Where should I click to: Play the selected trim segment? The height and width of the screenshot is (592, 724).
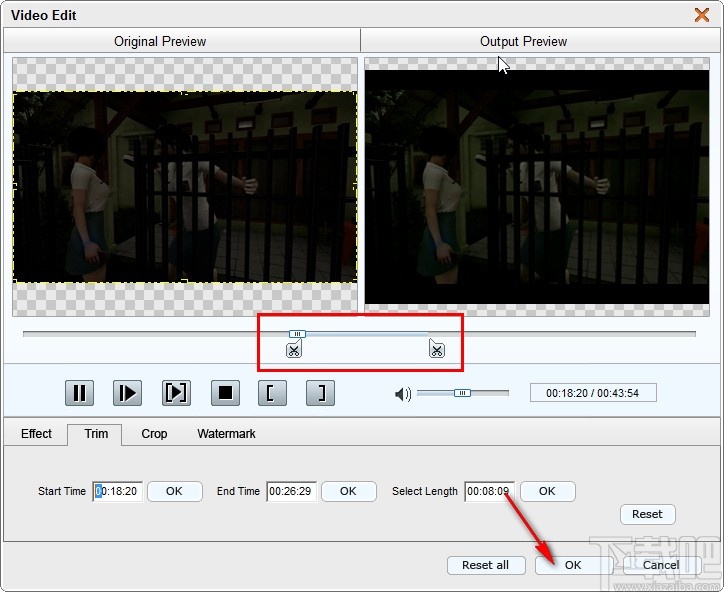pos(176,393)
